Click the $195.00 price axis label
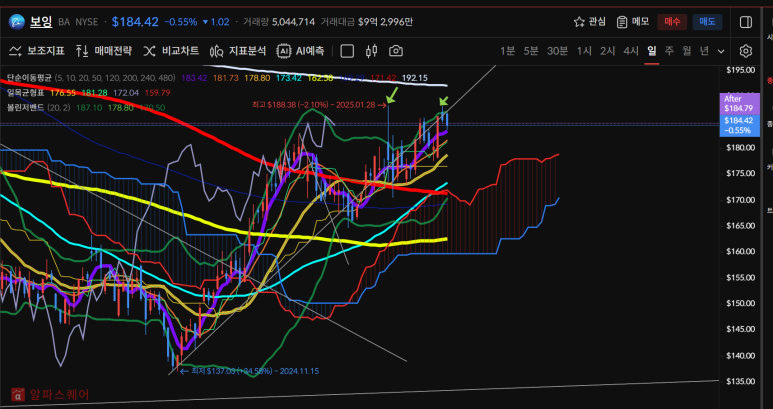773x409 pixels. [x=740, y=70]
